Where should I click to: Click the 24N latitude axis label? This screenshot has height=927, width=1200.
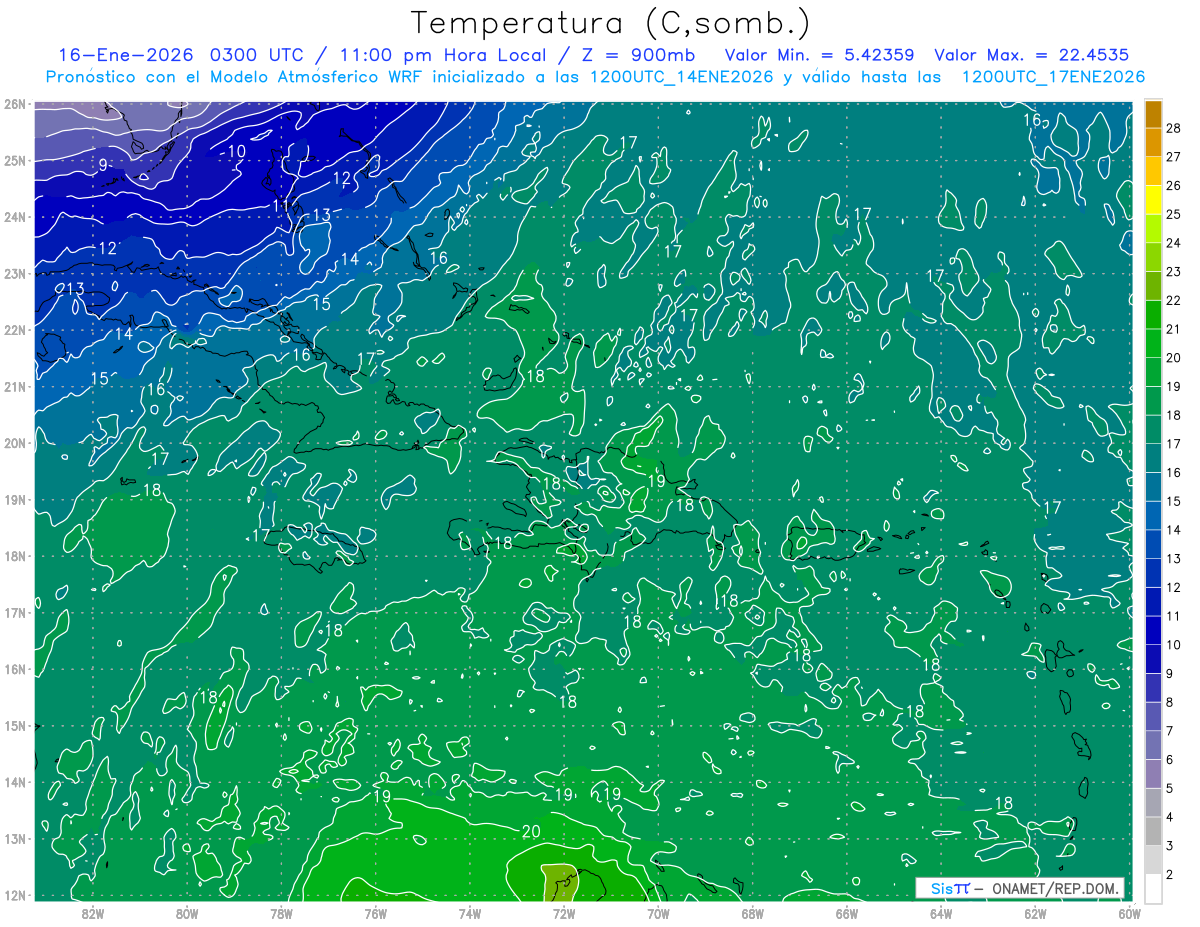[x=14, y=217]
